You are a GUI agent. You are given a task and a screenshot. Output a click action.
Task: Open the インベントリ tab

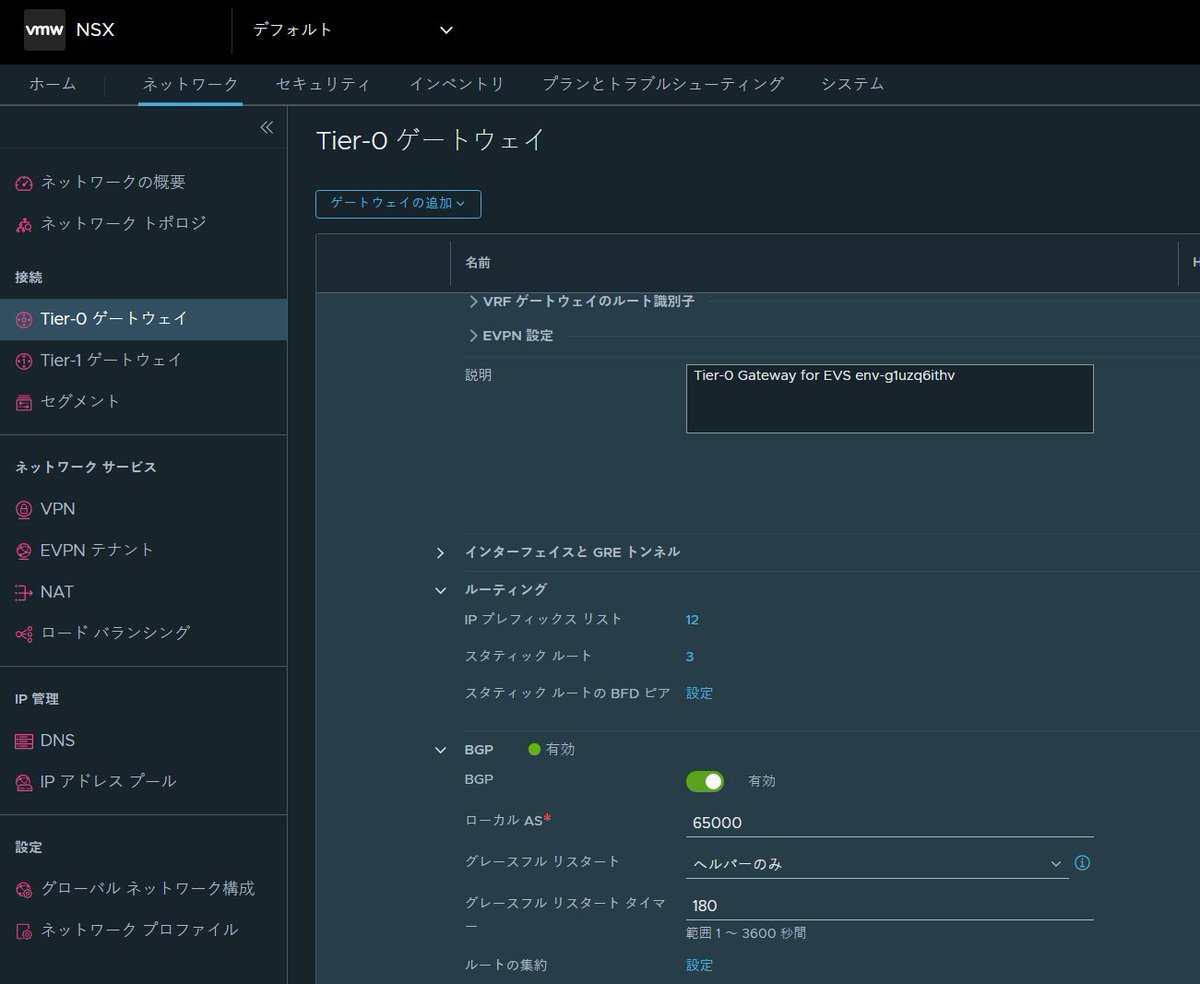pyautogui.click(x=457, y=84)
